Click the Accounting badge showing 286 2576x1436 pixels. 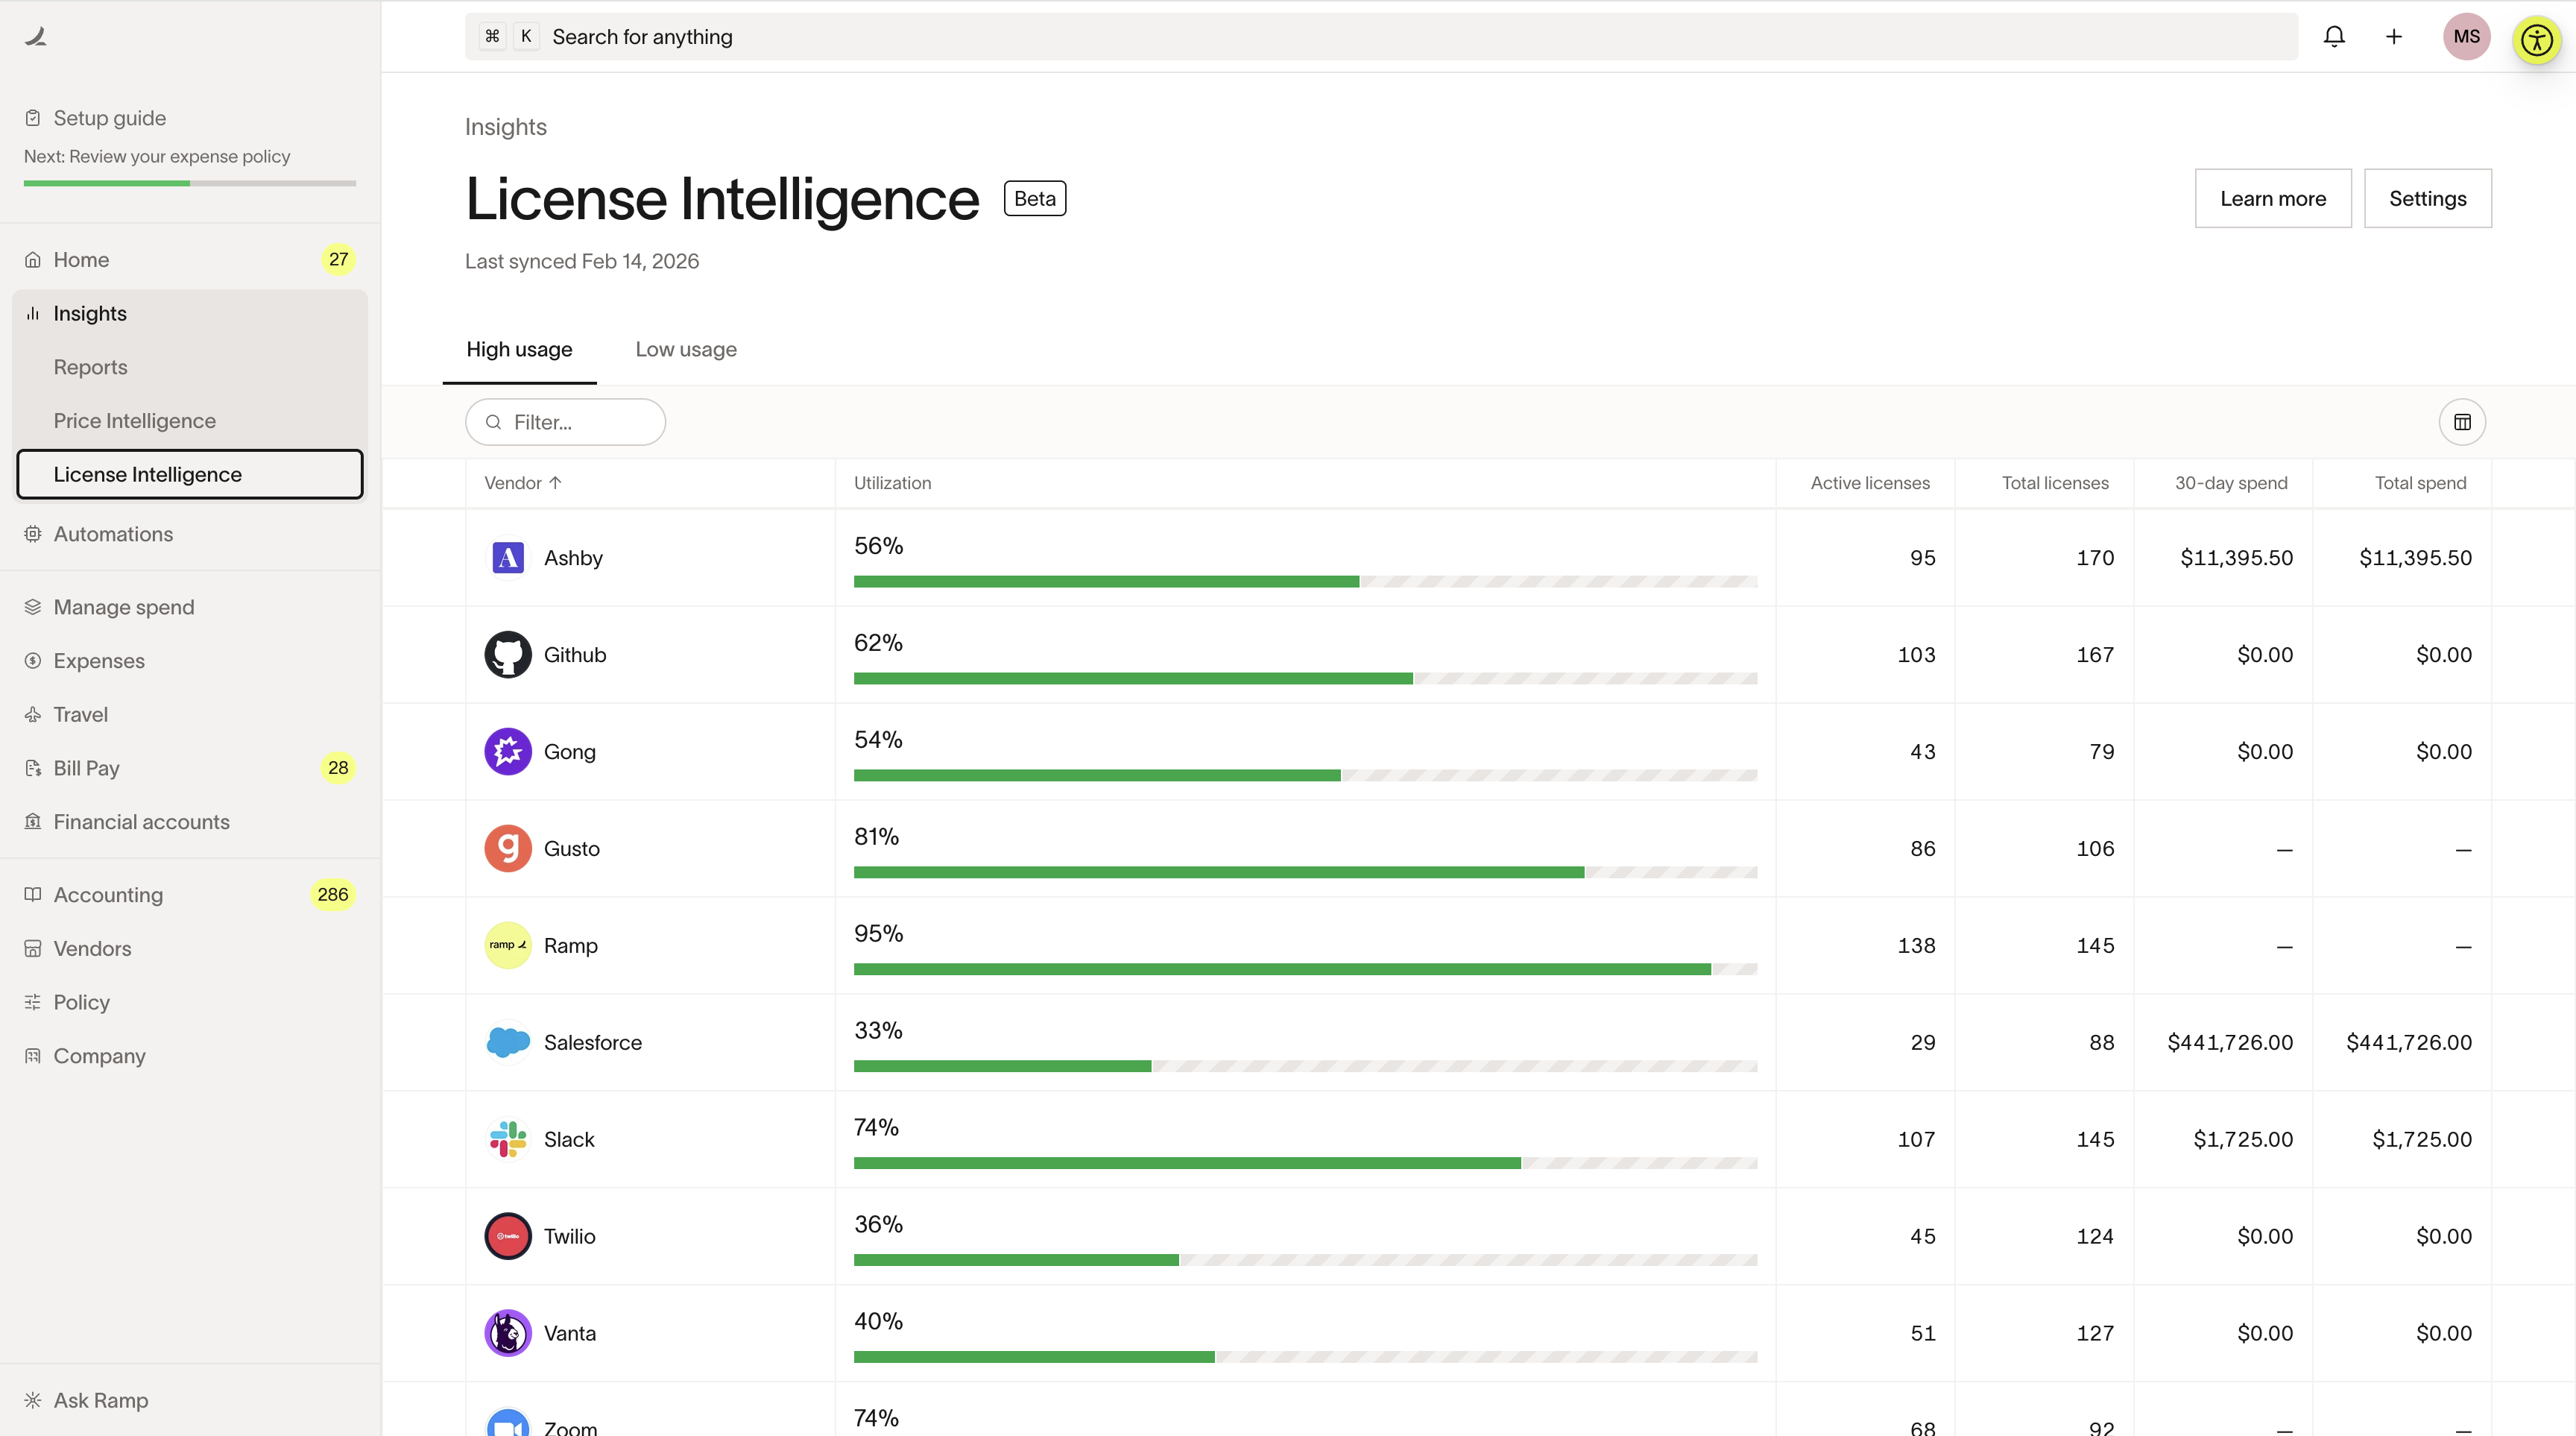pos(332,894)
